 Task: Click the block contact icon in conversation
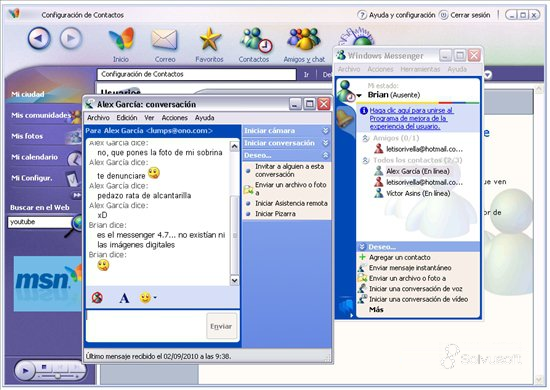pos(97,298)
